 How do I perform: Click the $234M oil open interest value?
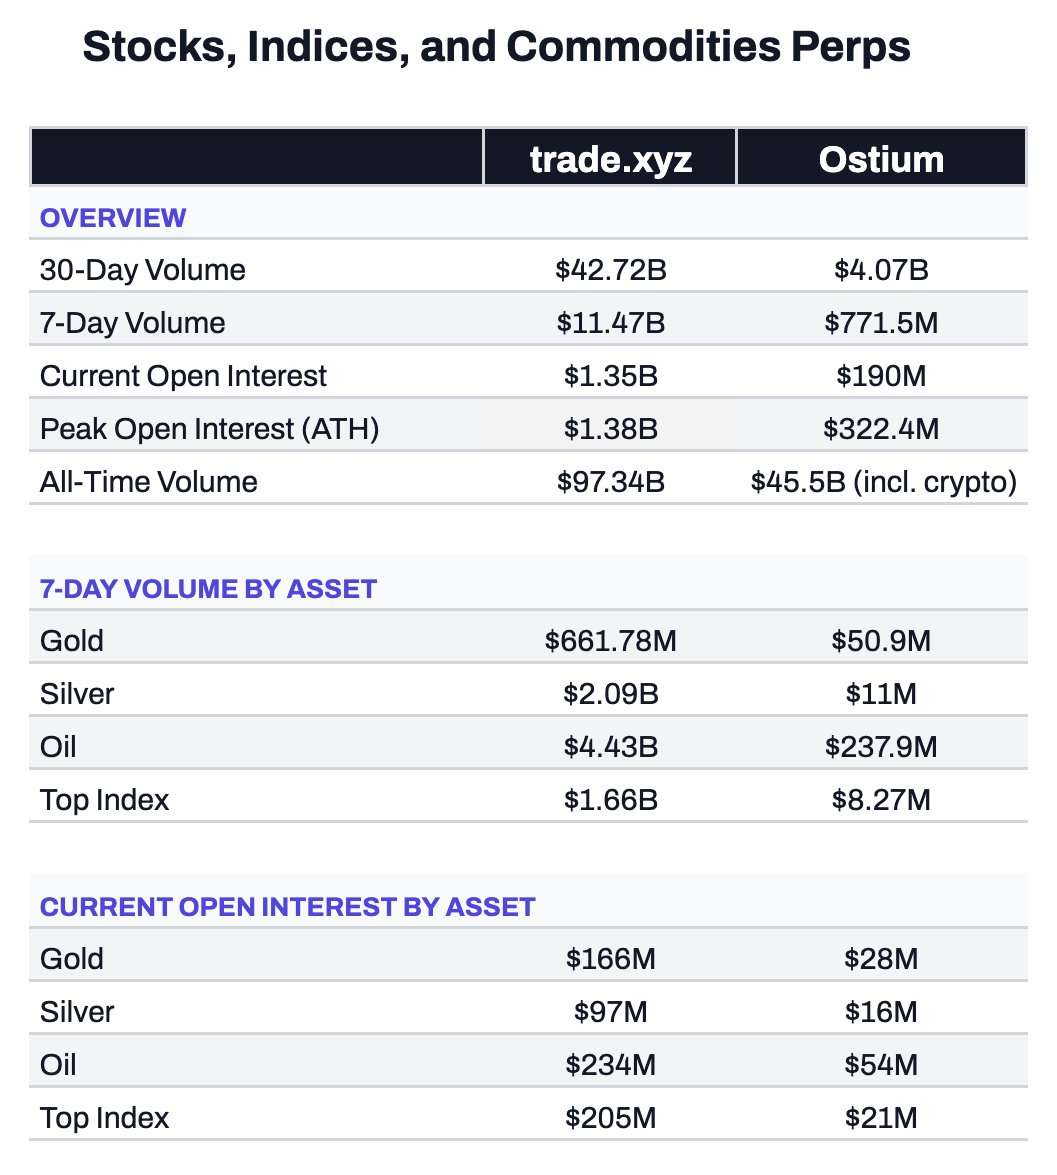(610, 1065)
